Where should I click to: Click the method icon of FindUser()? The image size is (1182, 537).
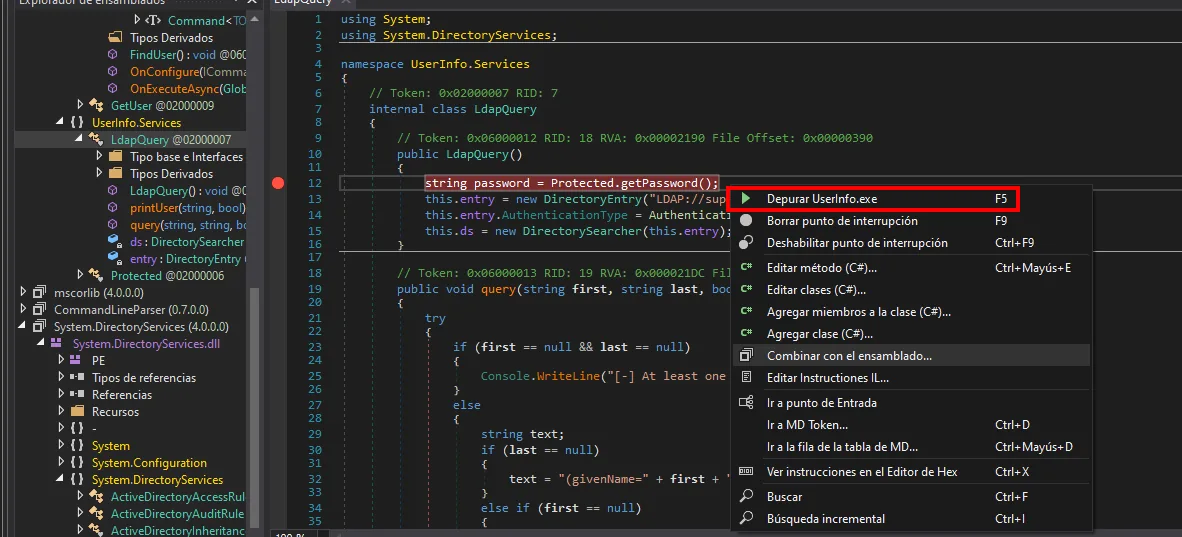pos(113,54)
